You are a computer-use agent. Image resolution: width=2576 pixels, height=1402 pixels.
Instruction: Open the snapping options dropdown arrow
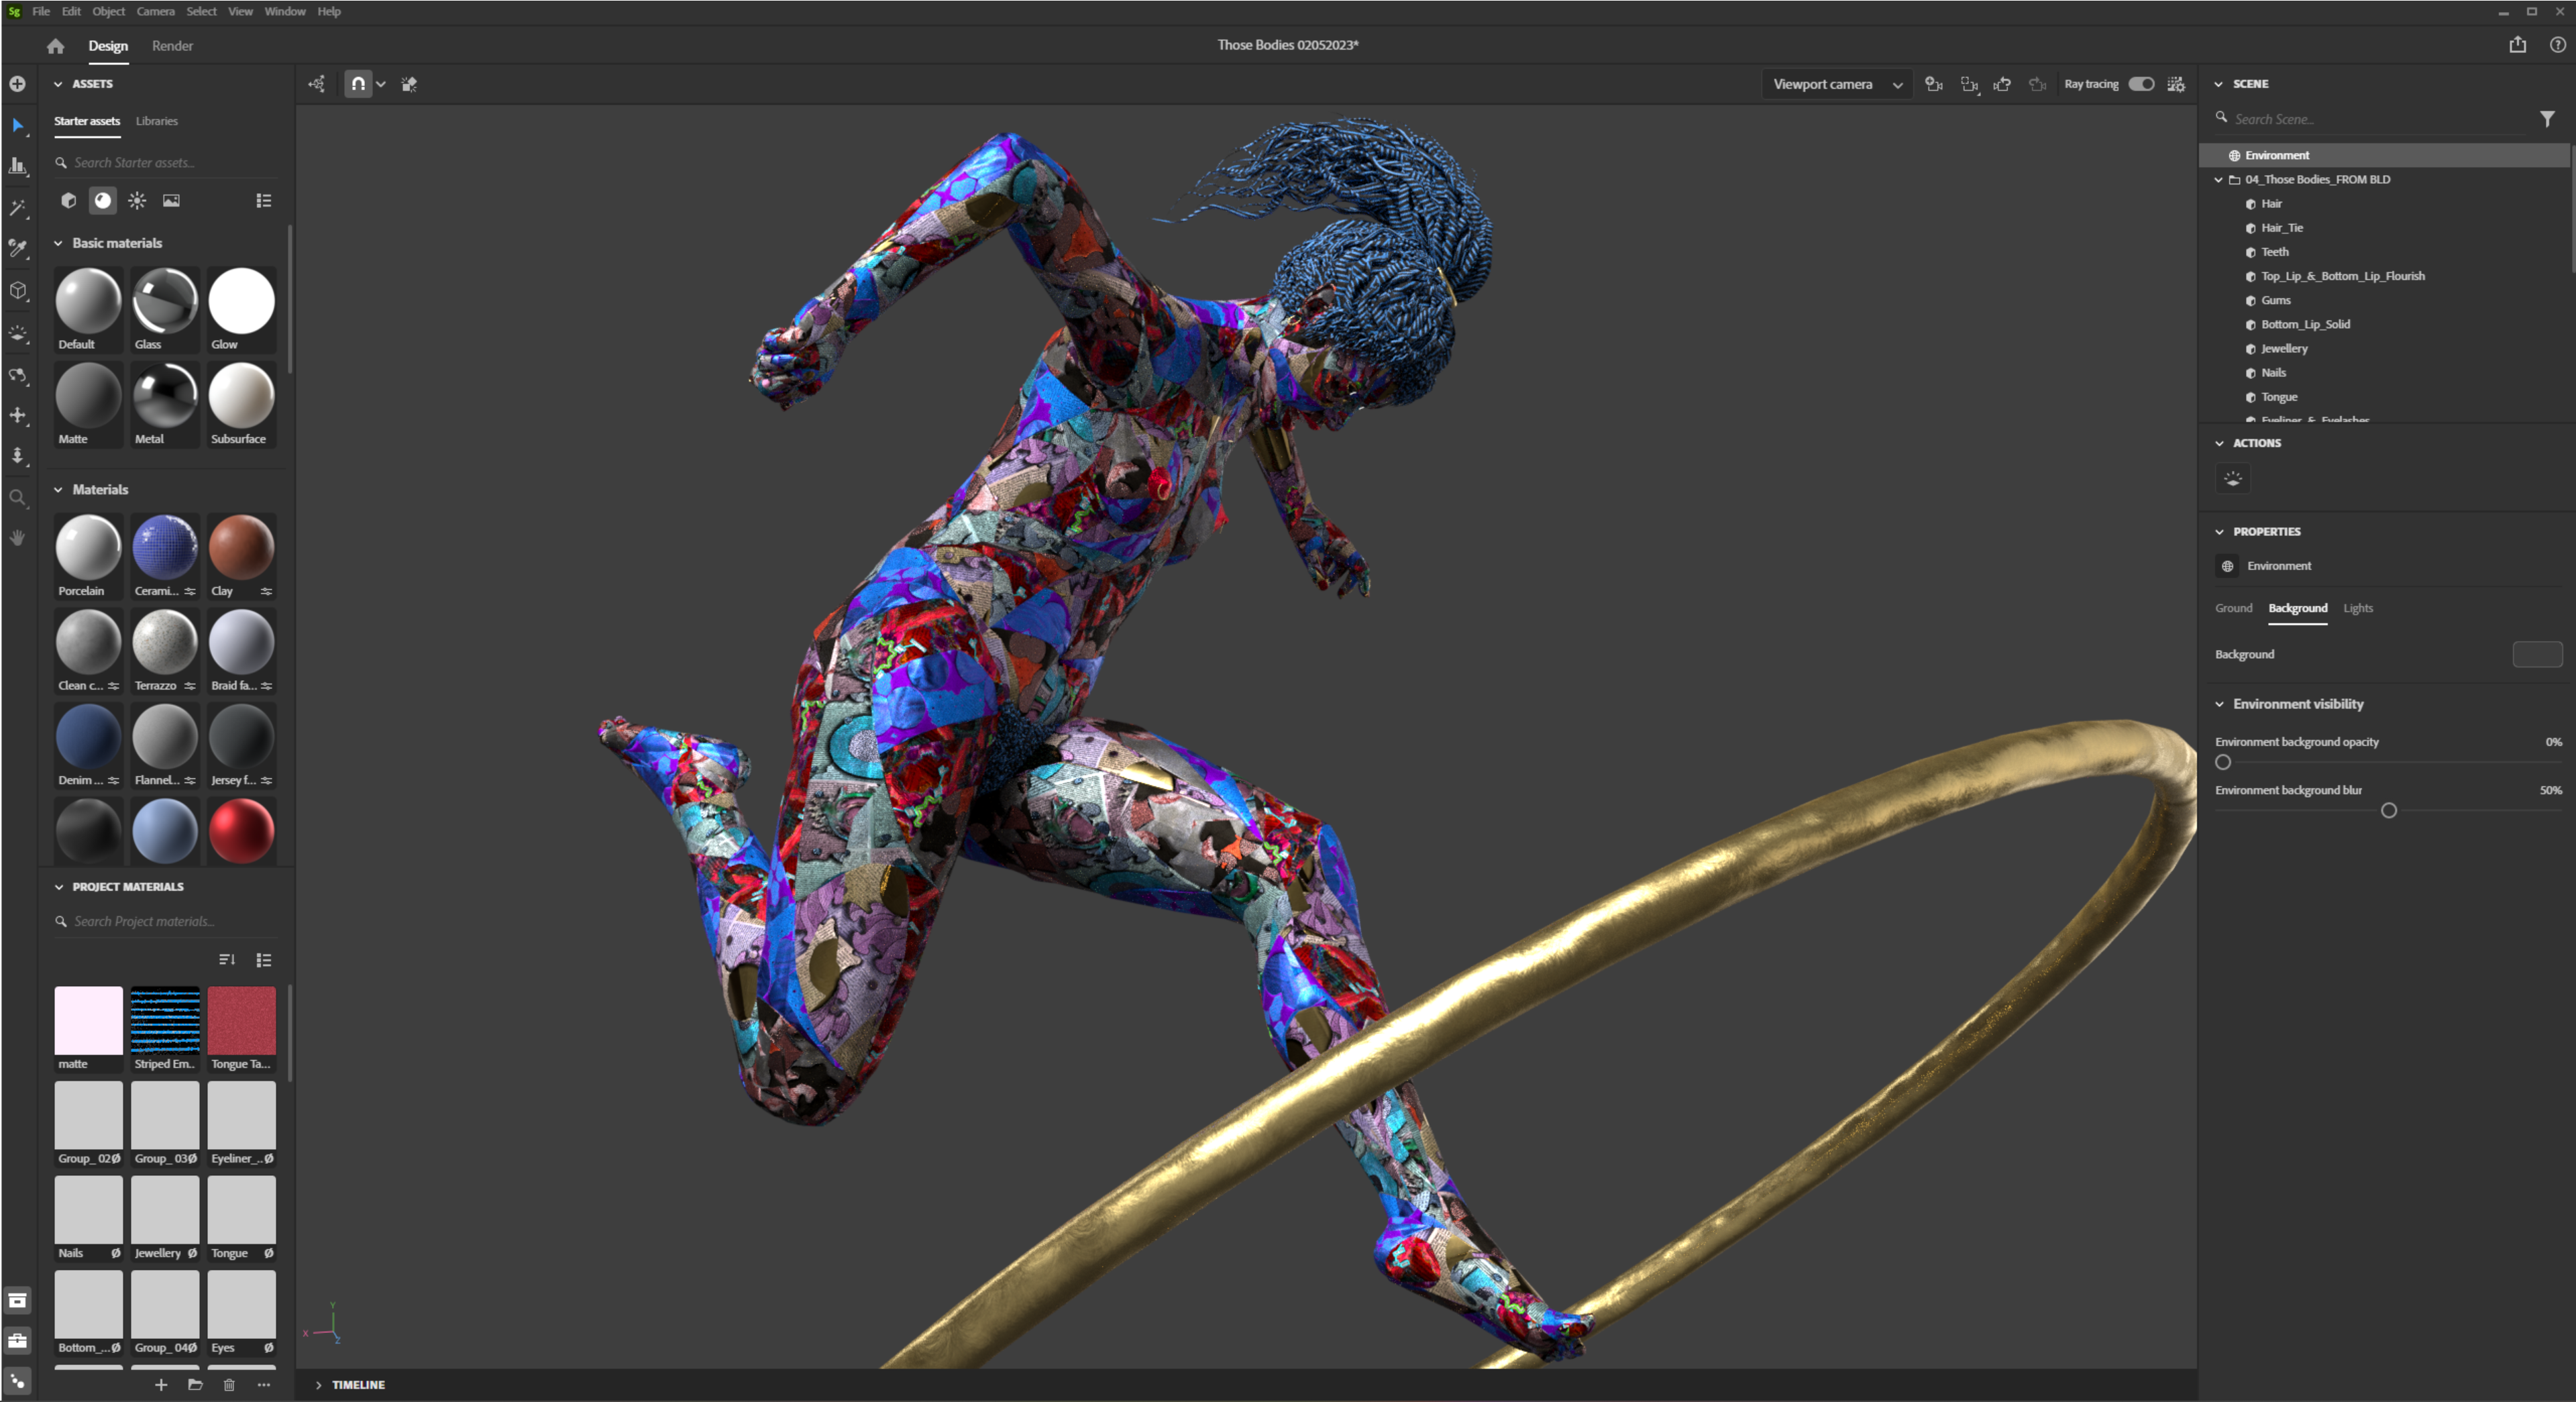[381, 84]
